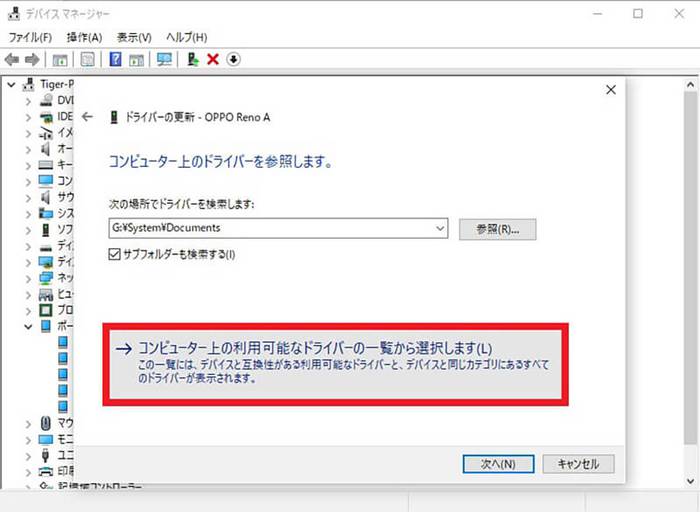700x512 pixels.
Task: Click the Back arrow in Device Manager toolbar
Action: [12, 59]
